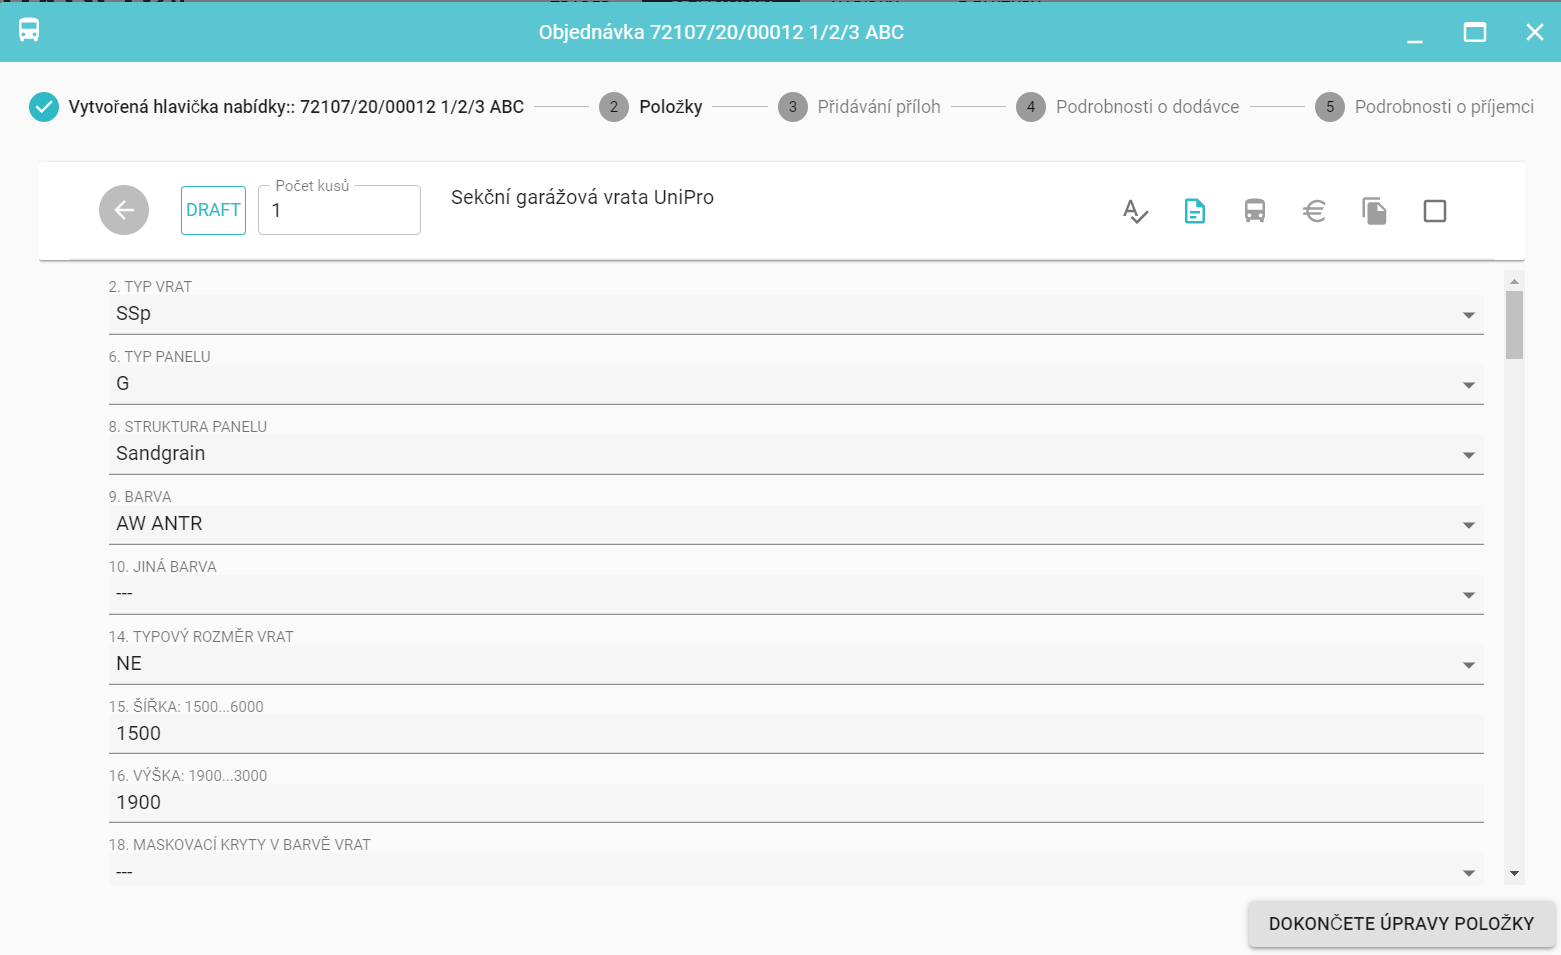Toggle the square checkbox in item toolbar
1561x955 pixels.
tap(1434, 211)
